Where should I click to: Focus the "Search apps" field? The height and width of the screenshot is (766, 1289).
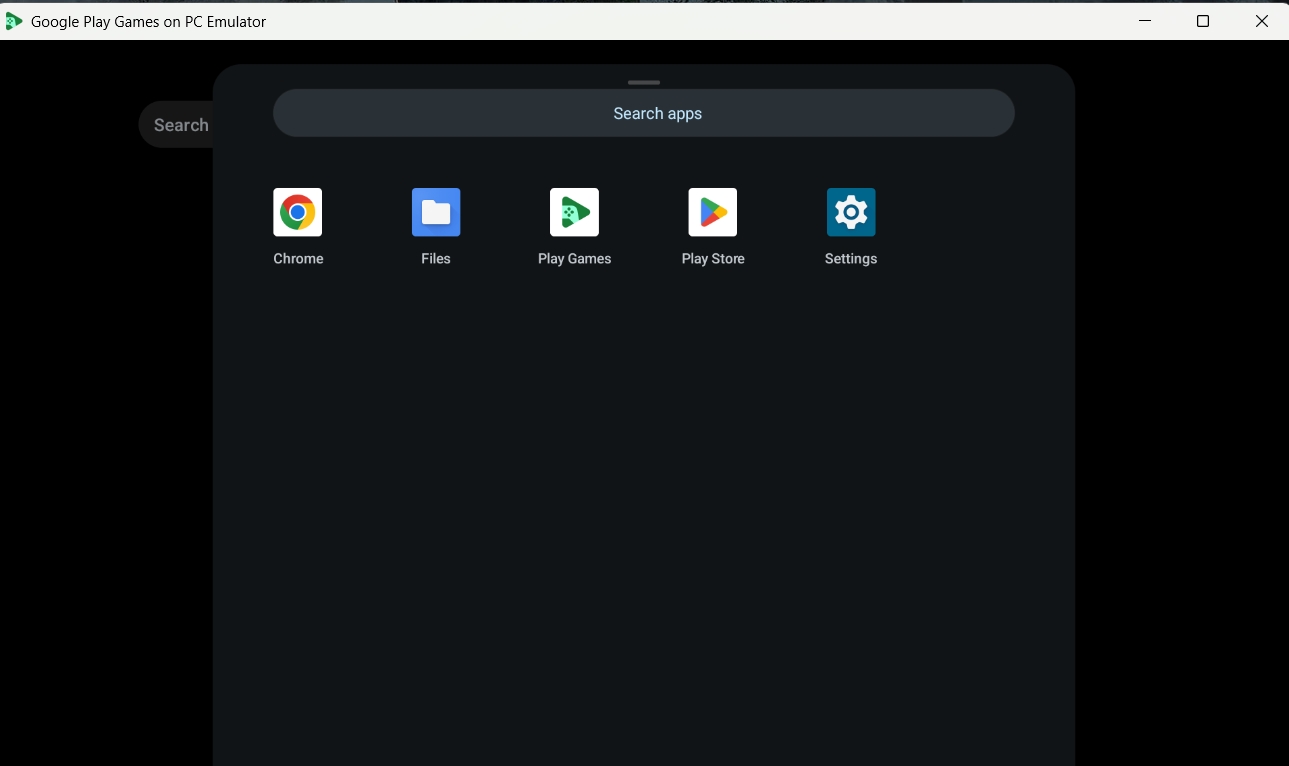[x=644, y=113]
